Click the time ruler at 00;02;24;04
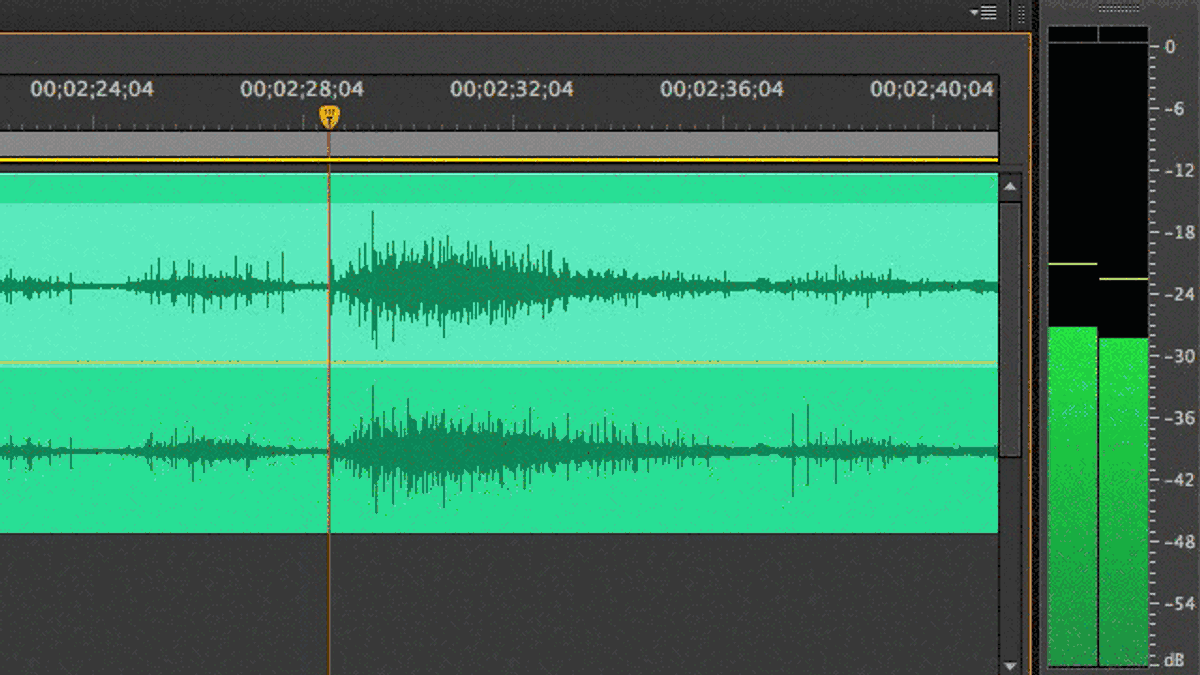Image resolution: width=1200 pixels, height=675 pixels. 92,90
